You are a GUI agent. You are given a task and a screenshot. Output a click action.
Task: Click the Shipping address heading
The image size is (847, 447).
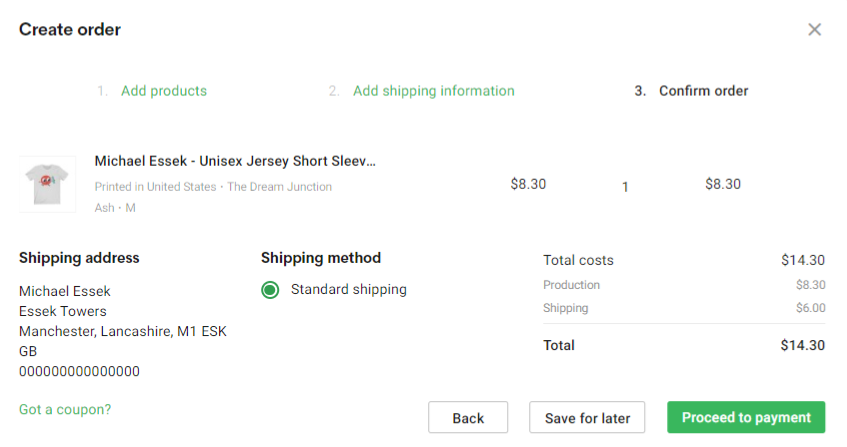[x=79, y=258]
